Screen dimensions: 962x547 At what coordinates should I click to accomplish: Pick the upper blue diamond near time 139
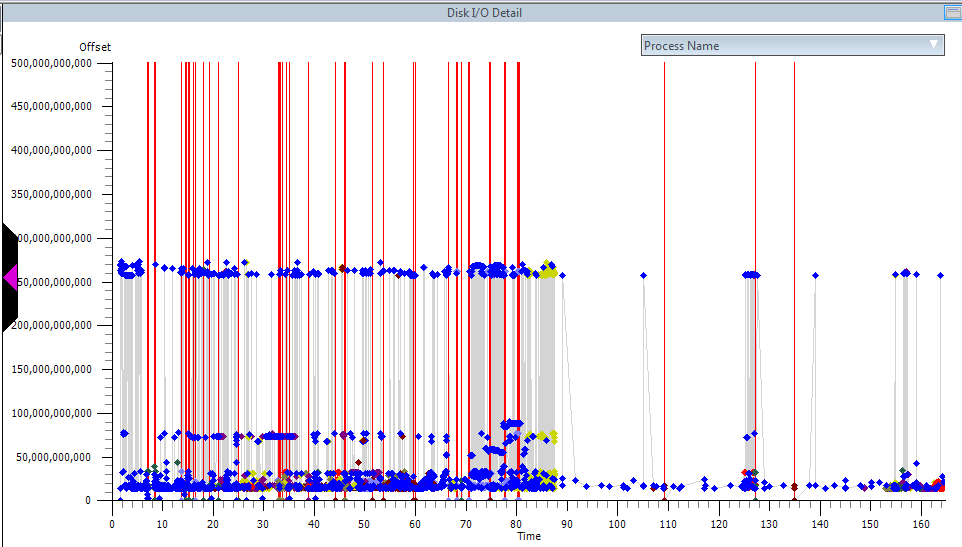click(x=816, y=275)
